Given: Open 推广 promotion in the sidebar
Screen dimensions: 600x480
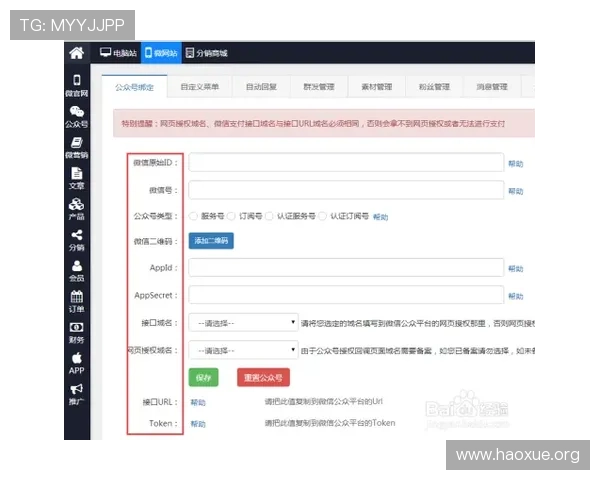Looking at the screenshot, I should point(77,395).
